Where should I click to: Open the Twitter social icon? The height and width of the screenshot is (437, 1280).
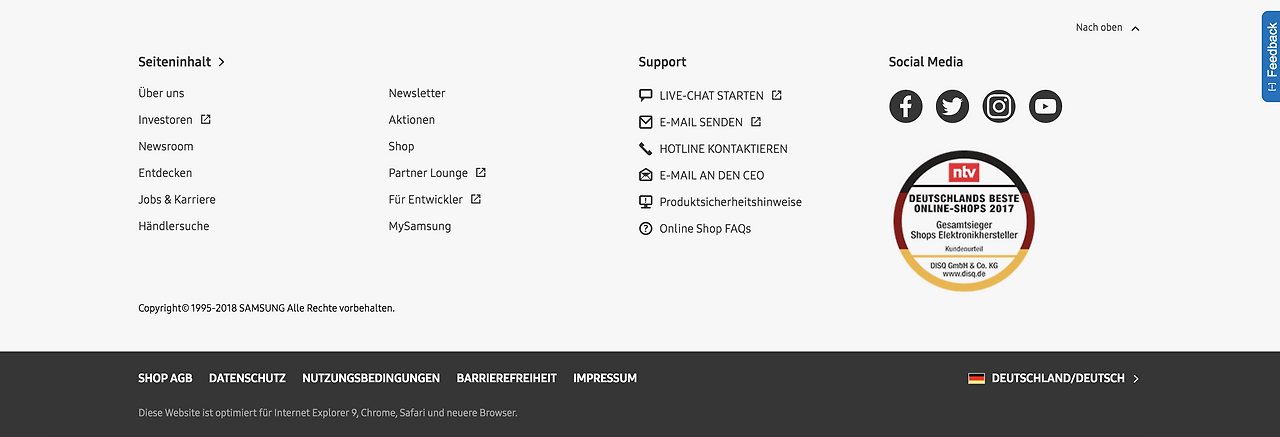pyautogui.click(x=952, y=106)
